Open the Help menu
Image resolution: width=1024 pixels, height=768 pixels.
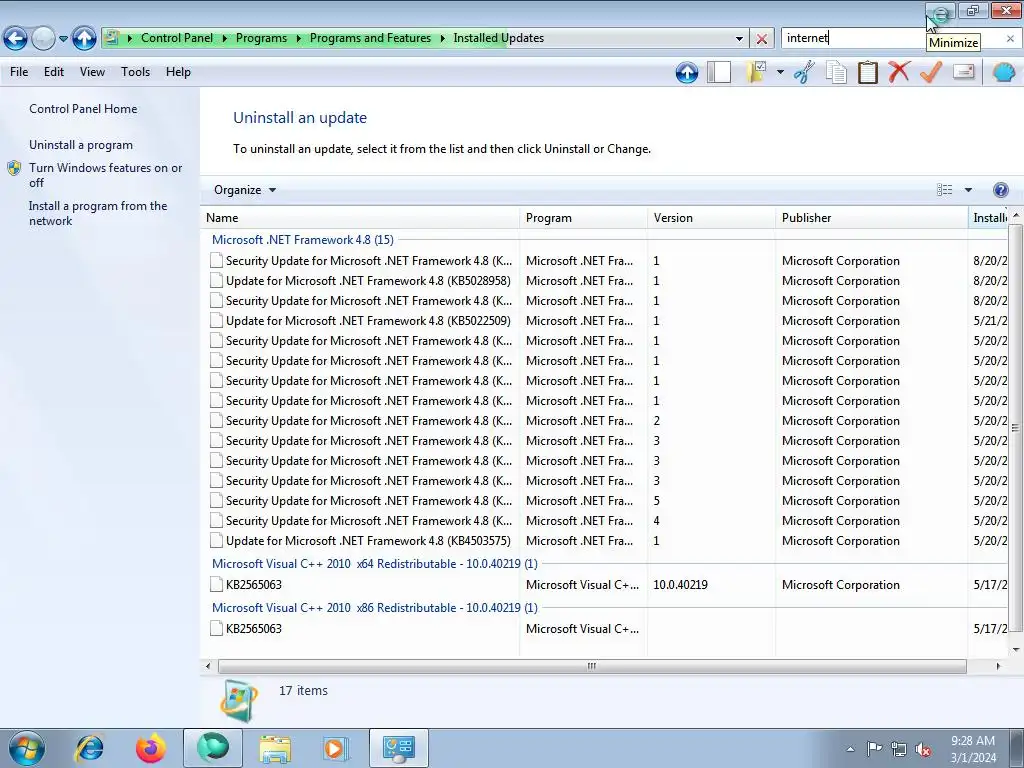pyautogui.click(x=178, y=72)
